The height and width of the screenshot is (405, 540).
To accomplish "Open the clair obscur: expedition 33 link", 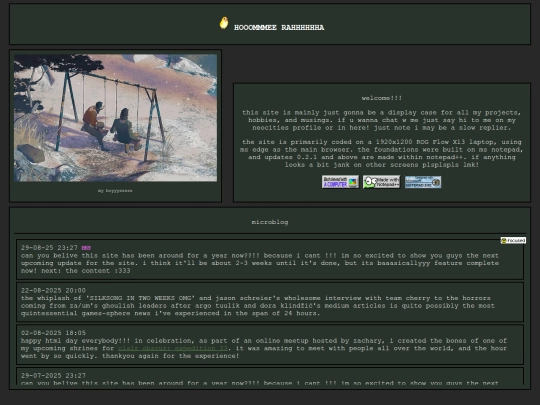I will (x=173, y=348).
